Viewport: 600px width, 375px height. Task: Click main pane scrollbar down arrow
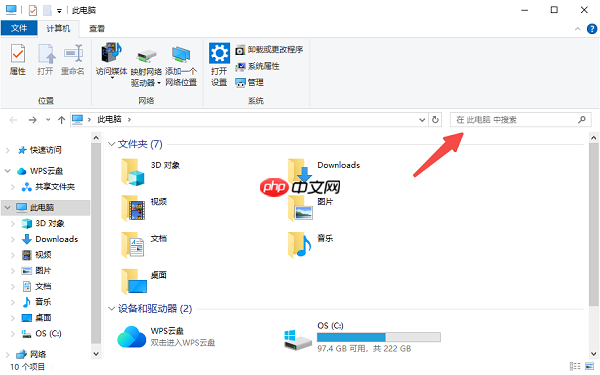click(593, 354)
